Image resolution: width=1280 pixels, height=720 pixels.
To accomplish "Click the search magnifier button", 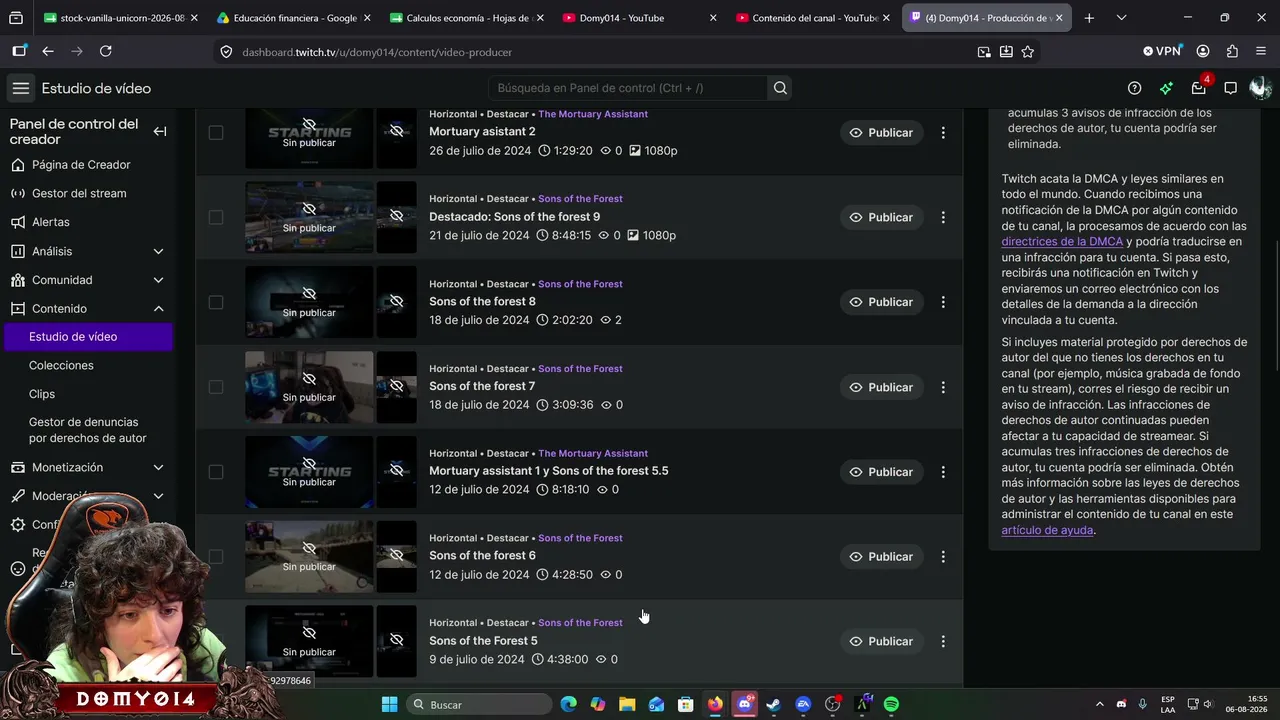I will [x=780, y=88].
